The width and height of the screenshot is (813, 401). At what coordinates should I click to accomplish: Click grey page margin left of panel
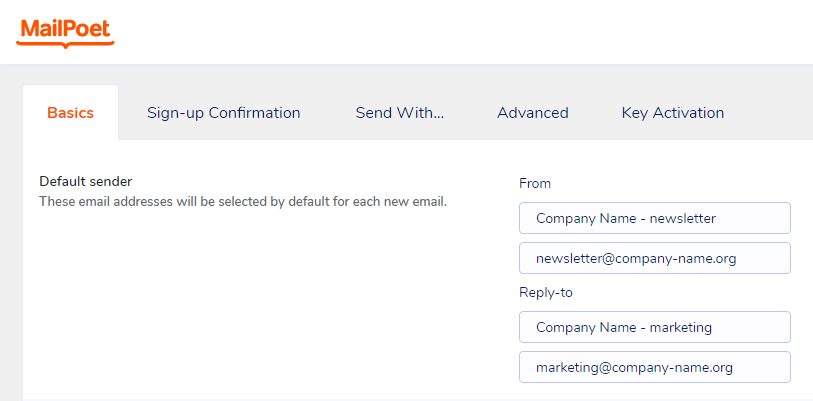pyautogui.click(x=10, y=250)
